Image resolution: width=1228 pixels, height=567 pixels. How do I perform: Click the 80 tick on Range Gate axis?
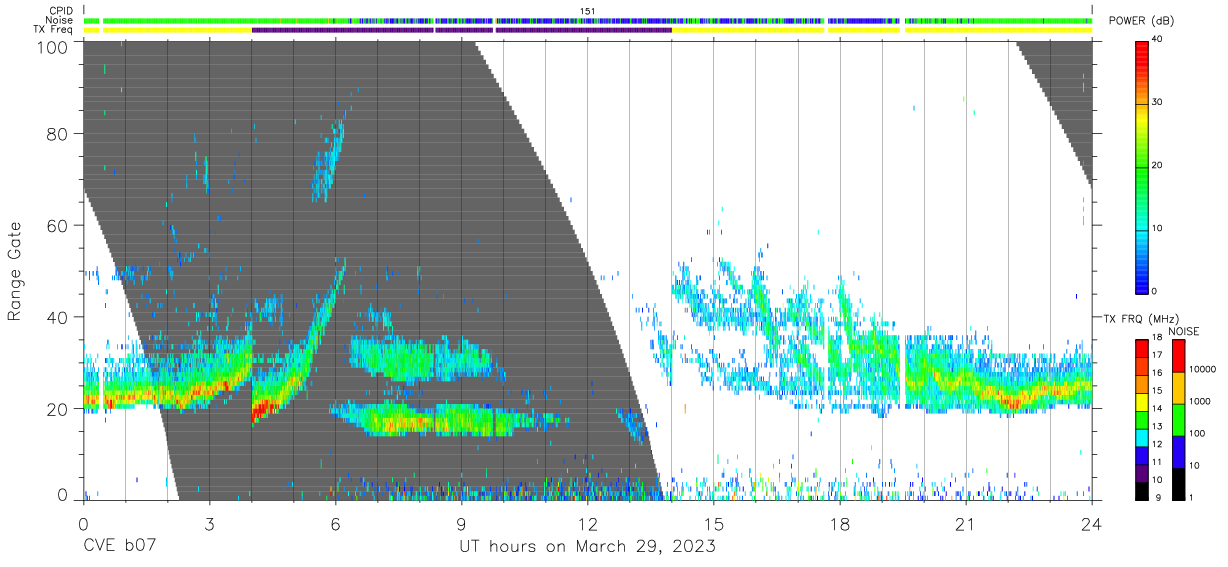tap(58, 133)
